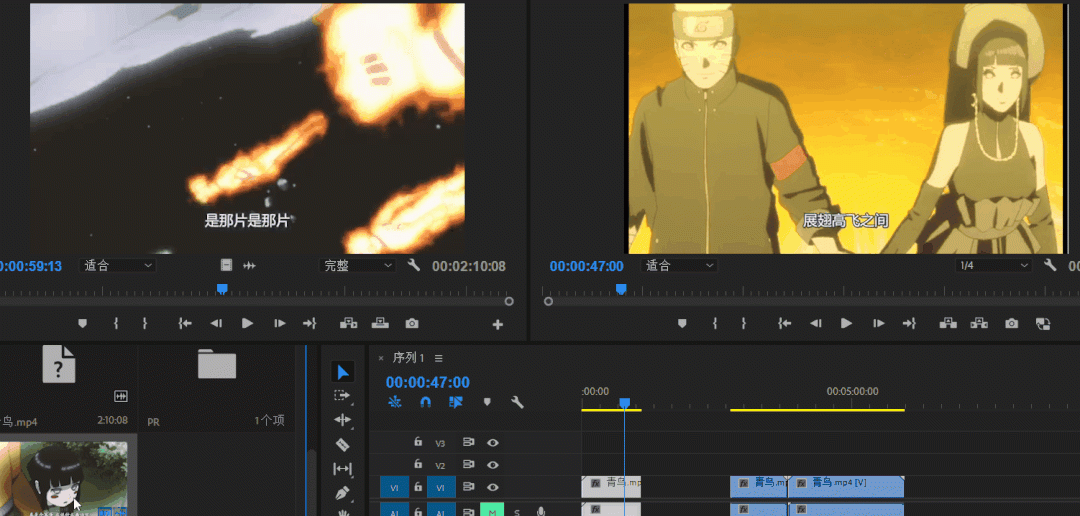
Task: Lock track V3
Action: point(417,442)
